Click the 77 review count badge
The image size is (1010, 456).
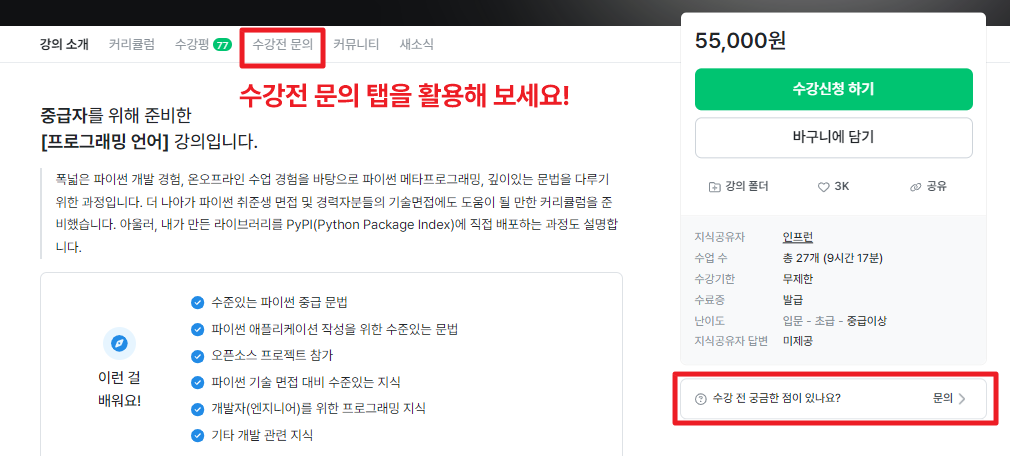coord(222,45)
